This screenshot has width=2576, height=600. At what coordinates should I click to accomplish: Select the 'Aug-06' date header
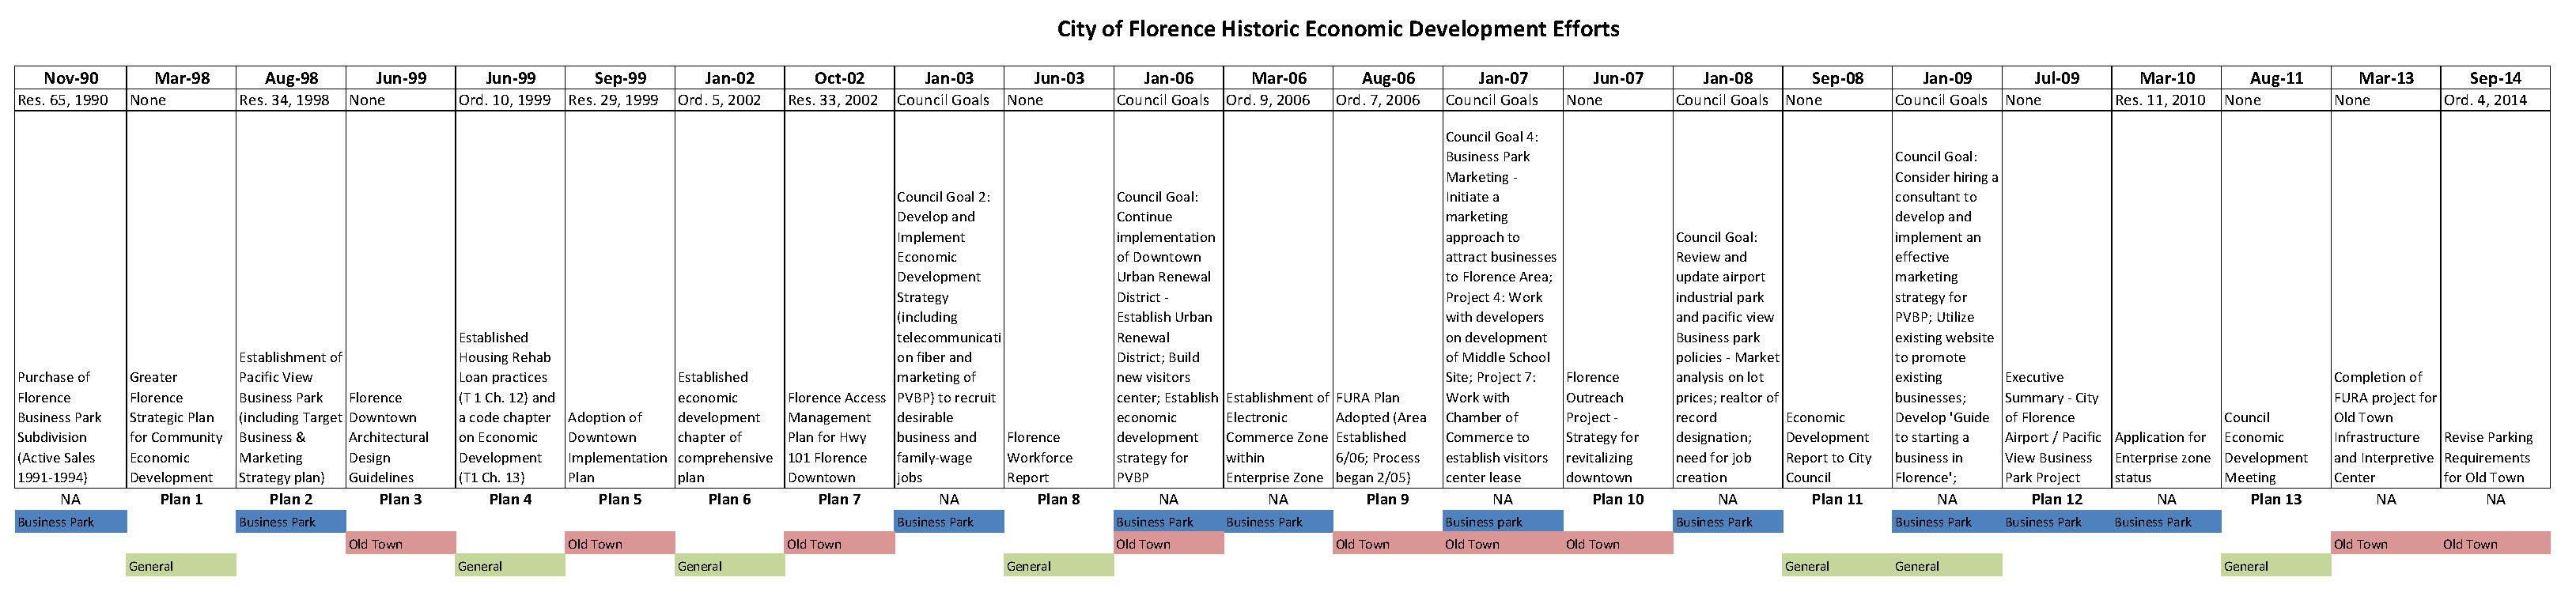click(1388, 78)
